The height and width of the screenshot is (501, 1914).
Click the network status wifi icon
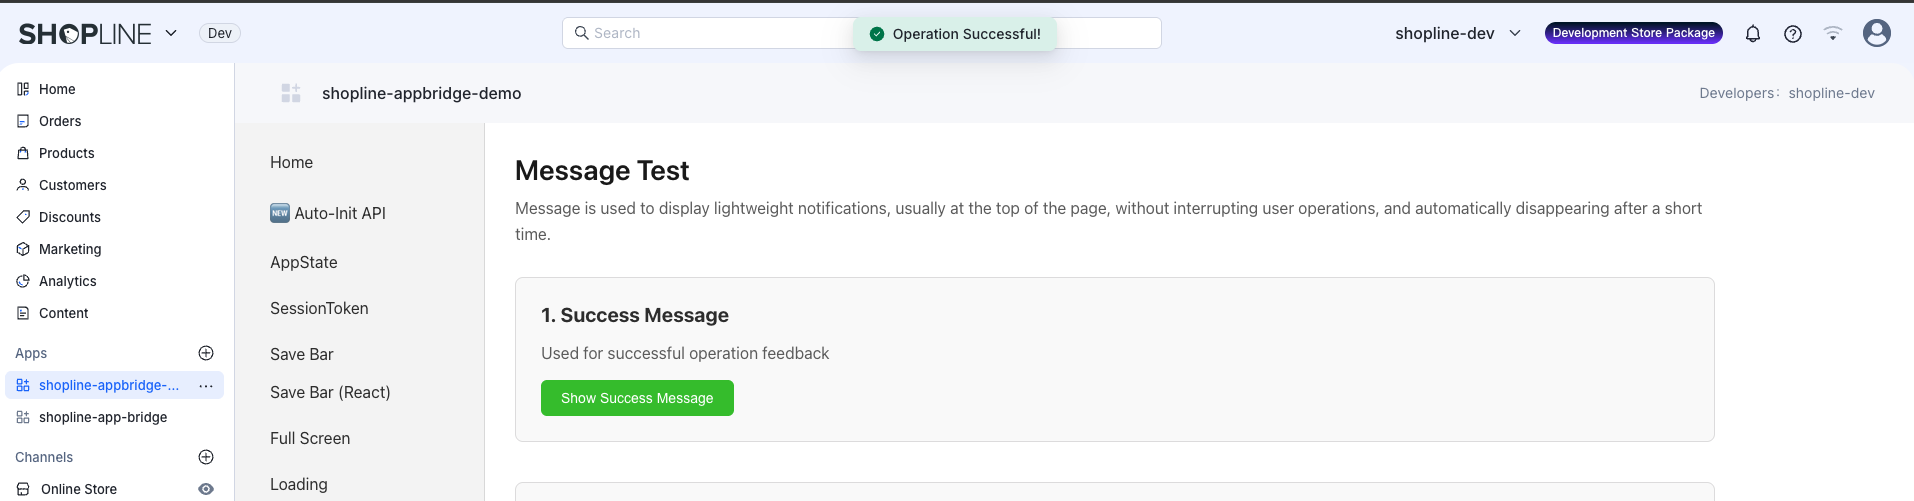pos(1832,33)
